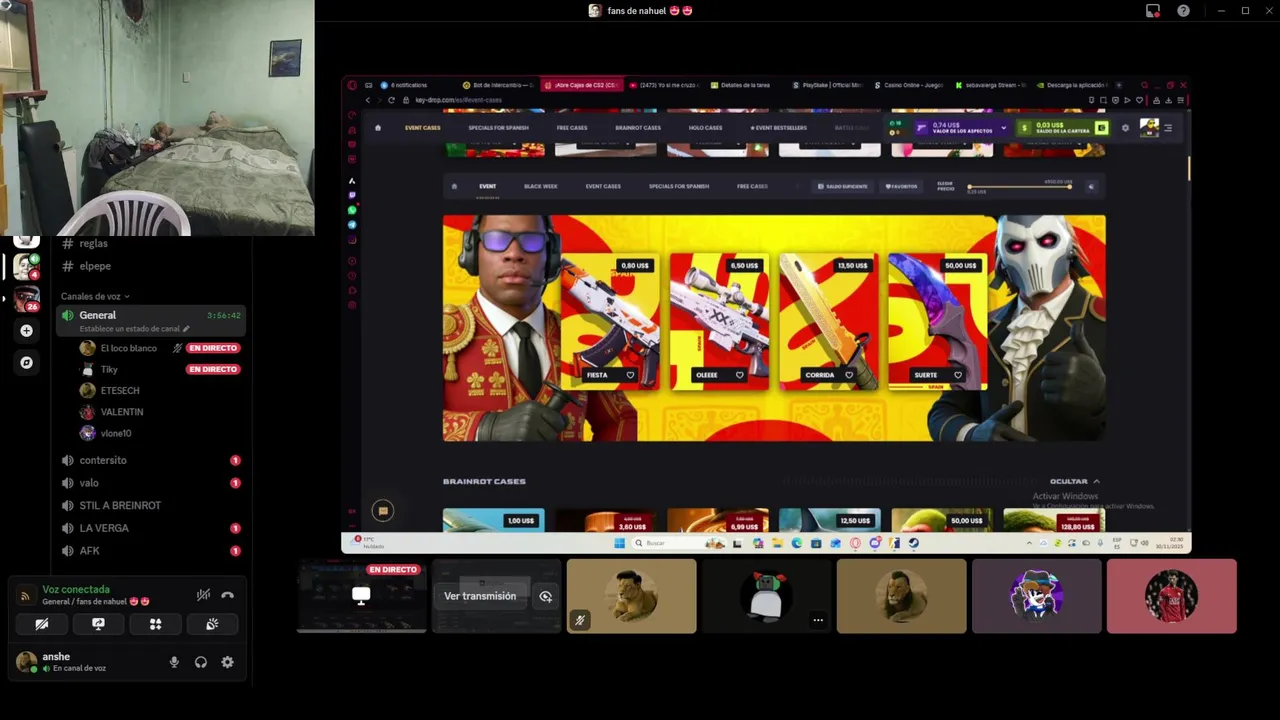
Task: Open Discord help icon in title bar
Action: [x=1184, y=11]
